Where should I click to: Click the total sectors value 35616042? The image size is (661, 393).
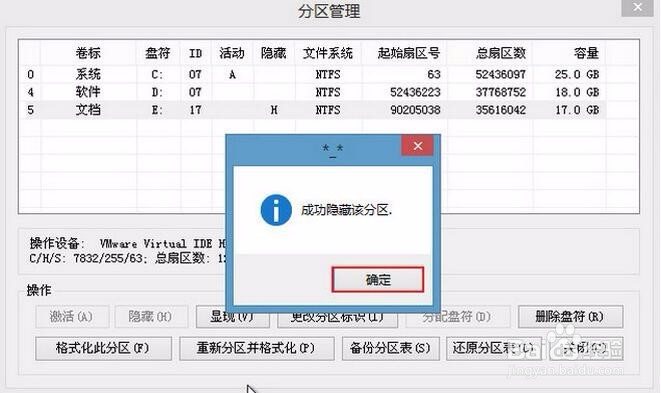pyautogui.click(x=501, y=110)
